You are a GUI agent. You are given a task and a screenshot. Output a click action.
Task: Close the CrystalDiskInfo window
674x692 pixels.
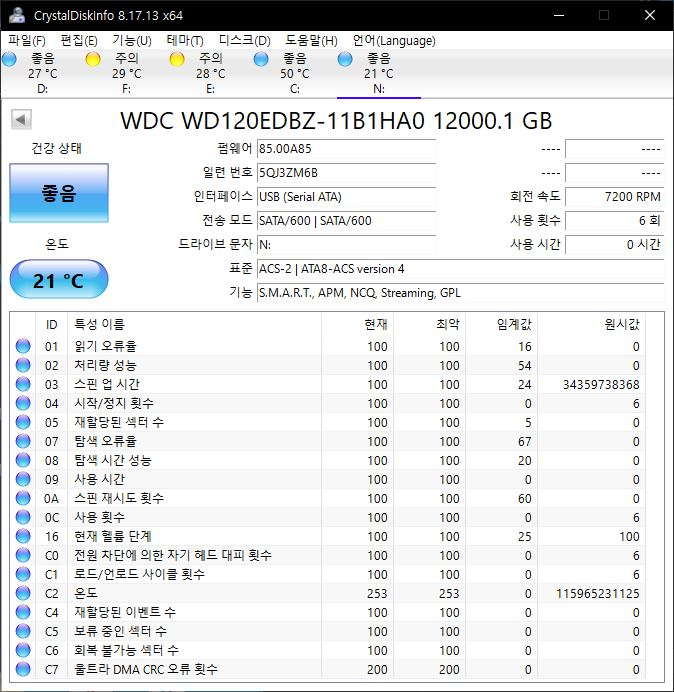pos(650,15)
